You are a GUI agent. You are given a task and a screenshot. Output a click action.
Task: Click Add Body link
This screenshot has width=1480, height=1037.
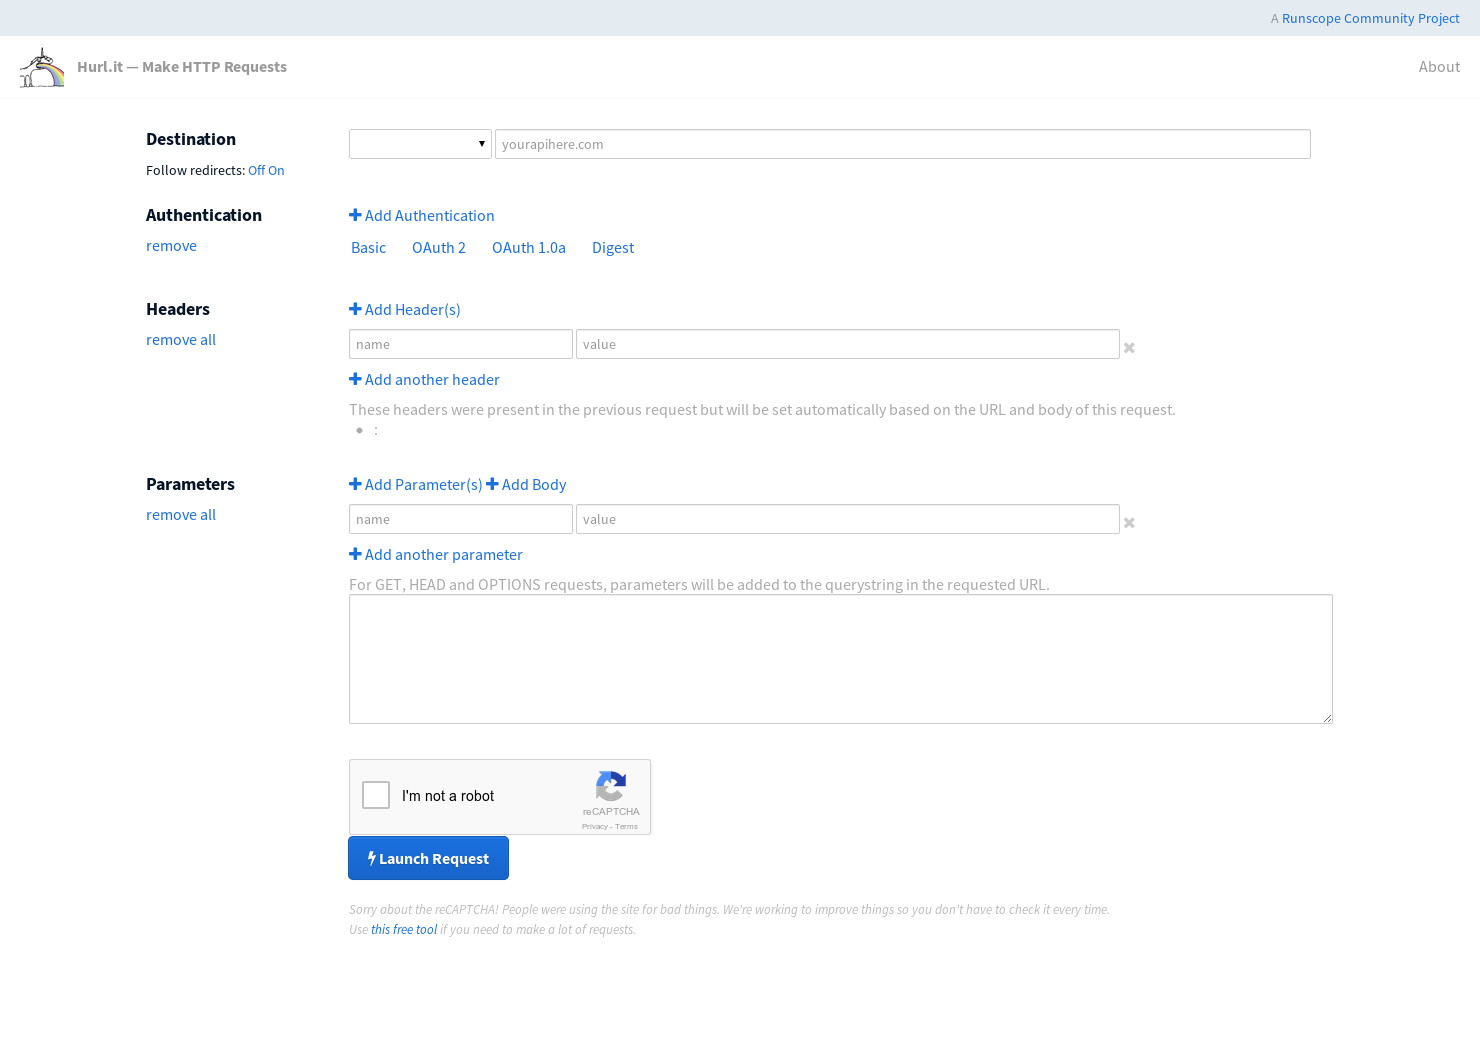(526, 485)
